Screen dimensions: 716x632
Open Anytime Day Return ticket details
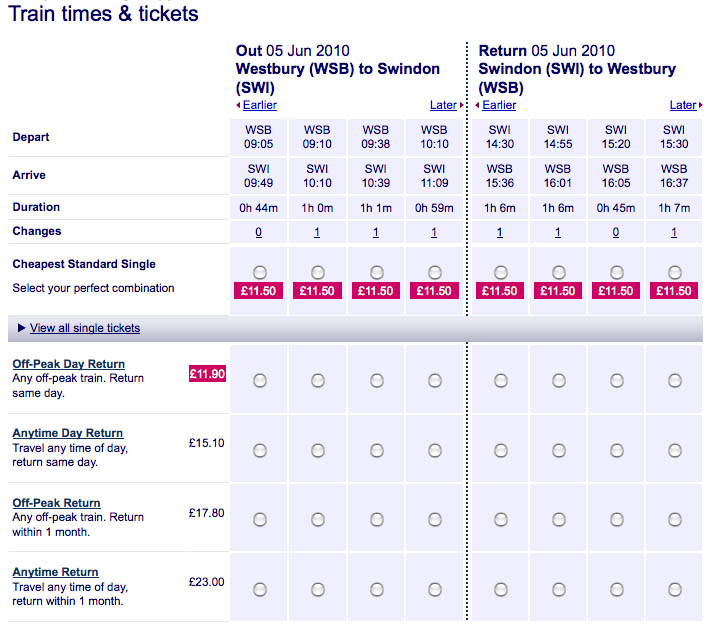click(67, 433)
